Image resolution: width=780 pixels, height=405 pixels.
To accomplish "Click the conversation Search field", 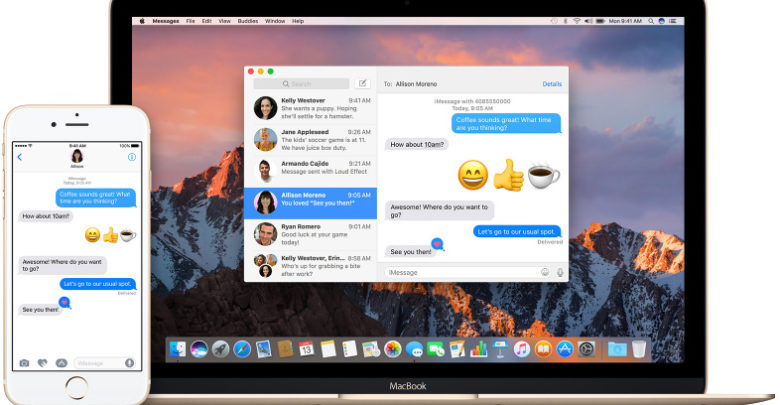I will pyautogui.click(x=301, y=84).
